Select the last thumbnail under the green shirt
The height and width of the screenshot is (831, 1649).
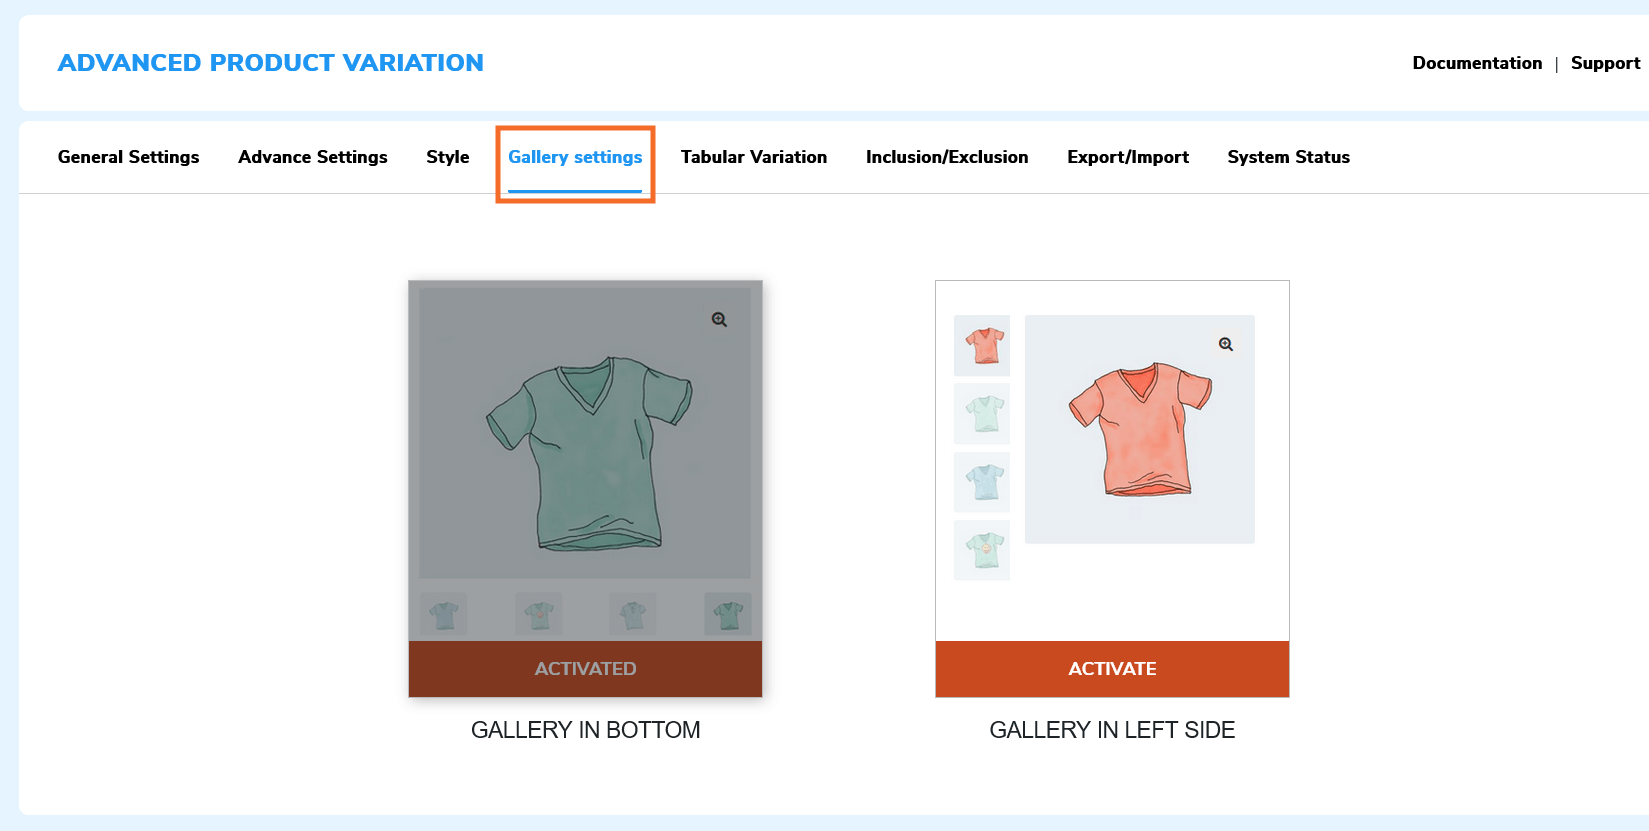point(727,614)
